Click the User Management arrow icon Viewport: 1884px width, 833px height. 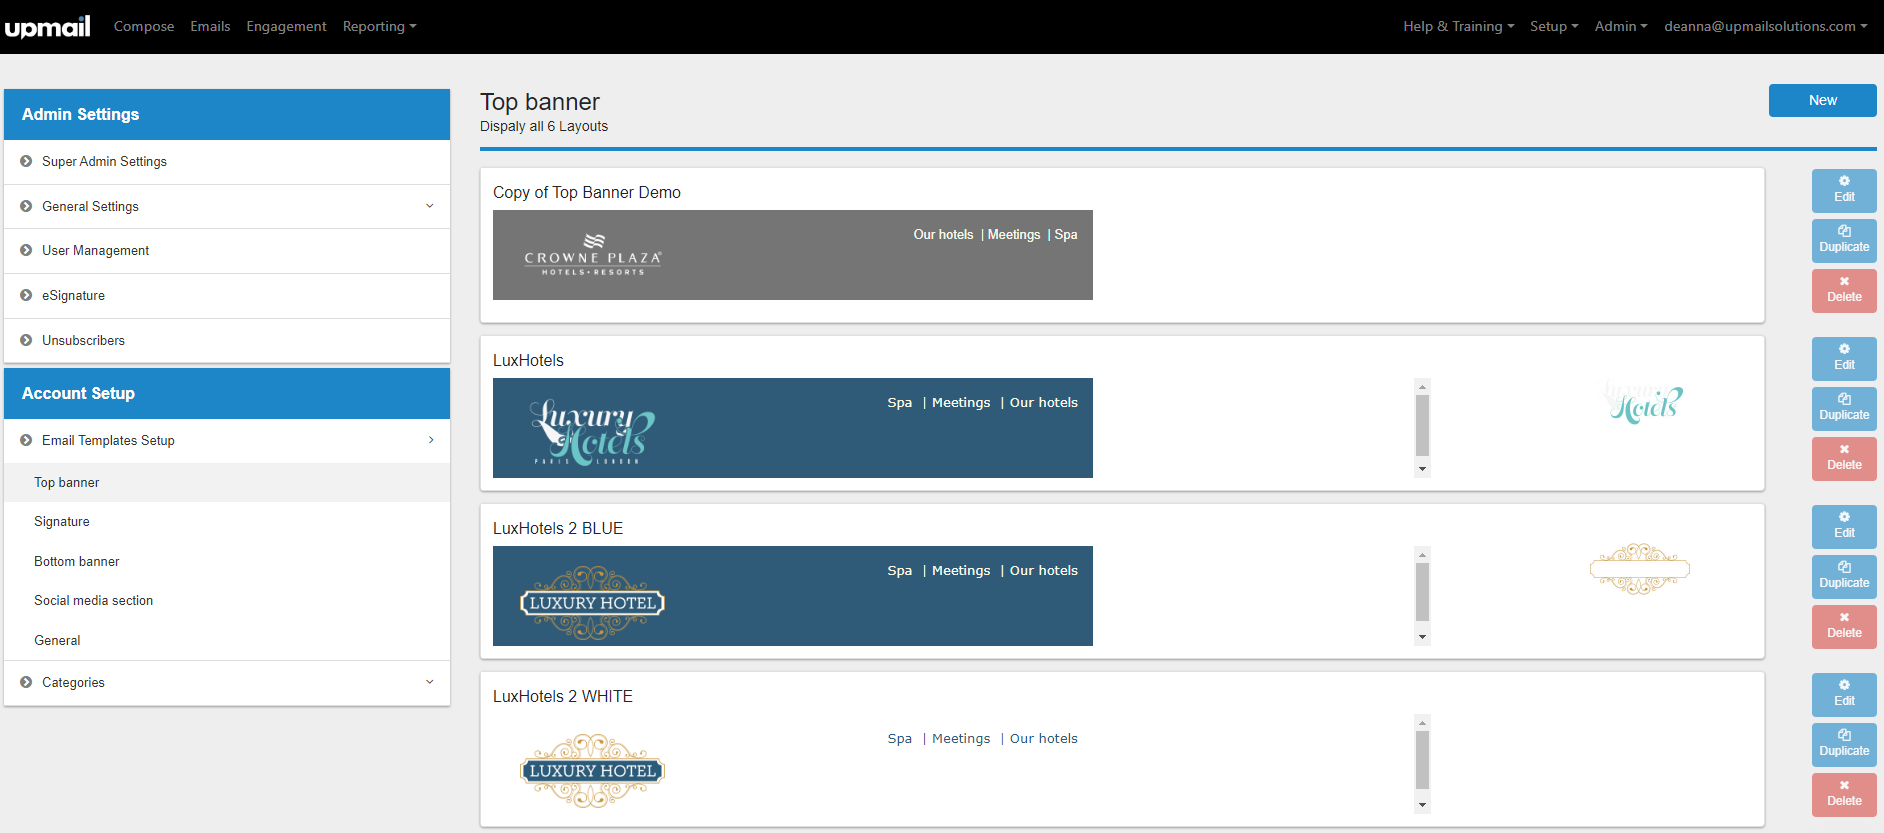[x=26, y=250]
